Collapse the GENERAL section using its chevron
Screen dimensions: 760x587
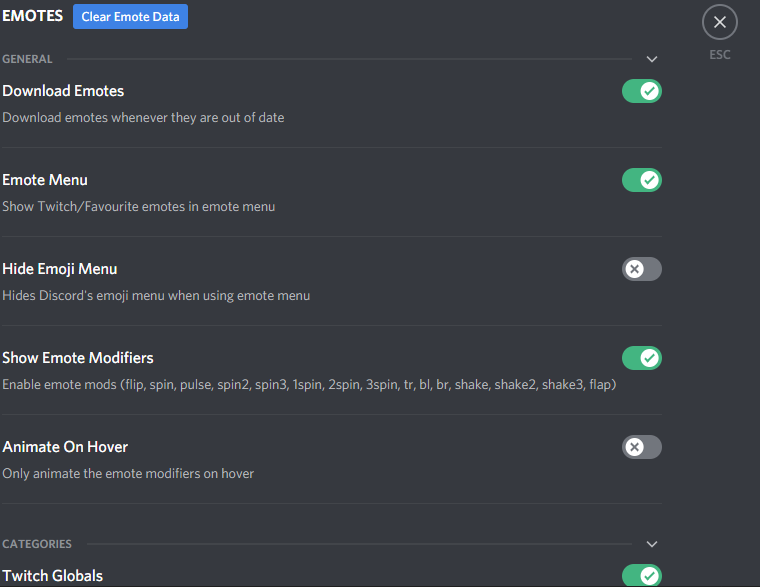(652, 59)
